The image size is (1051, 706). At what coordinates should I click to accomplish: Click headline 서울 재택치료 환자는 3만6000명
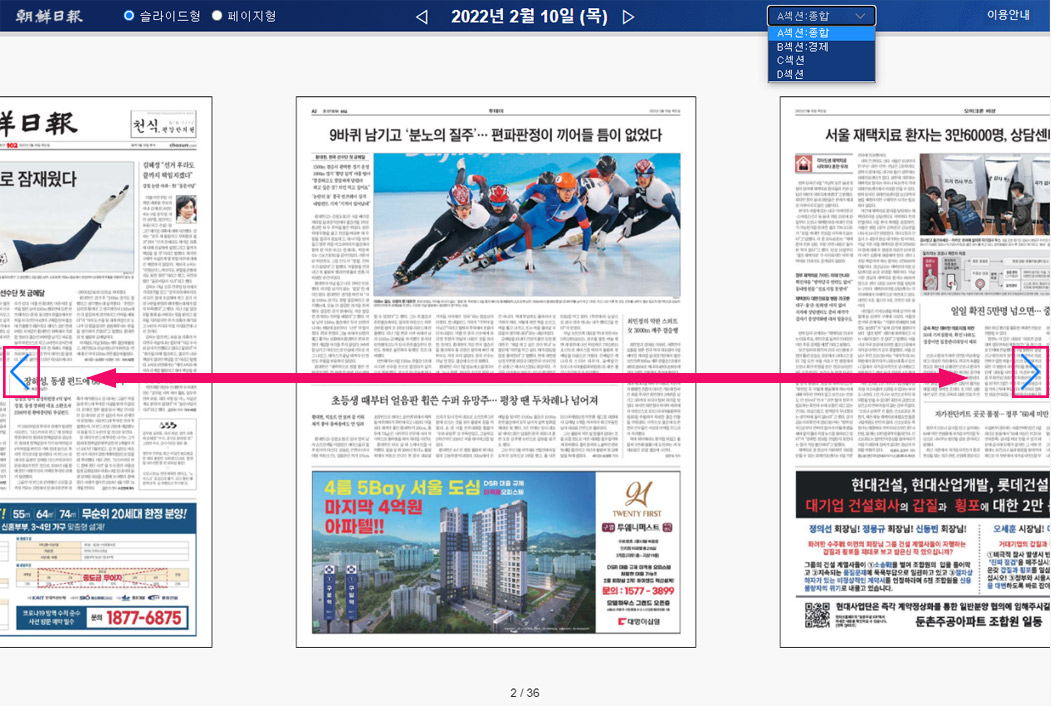[x=937, y=135]
